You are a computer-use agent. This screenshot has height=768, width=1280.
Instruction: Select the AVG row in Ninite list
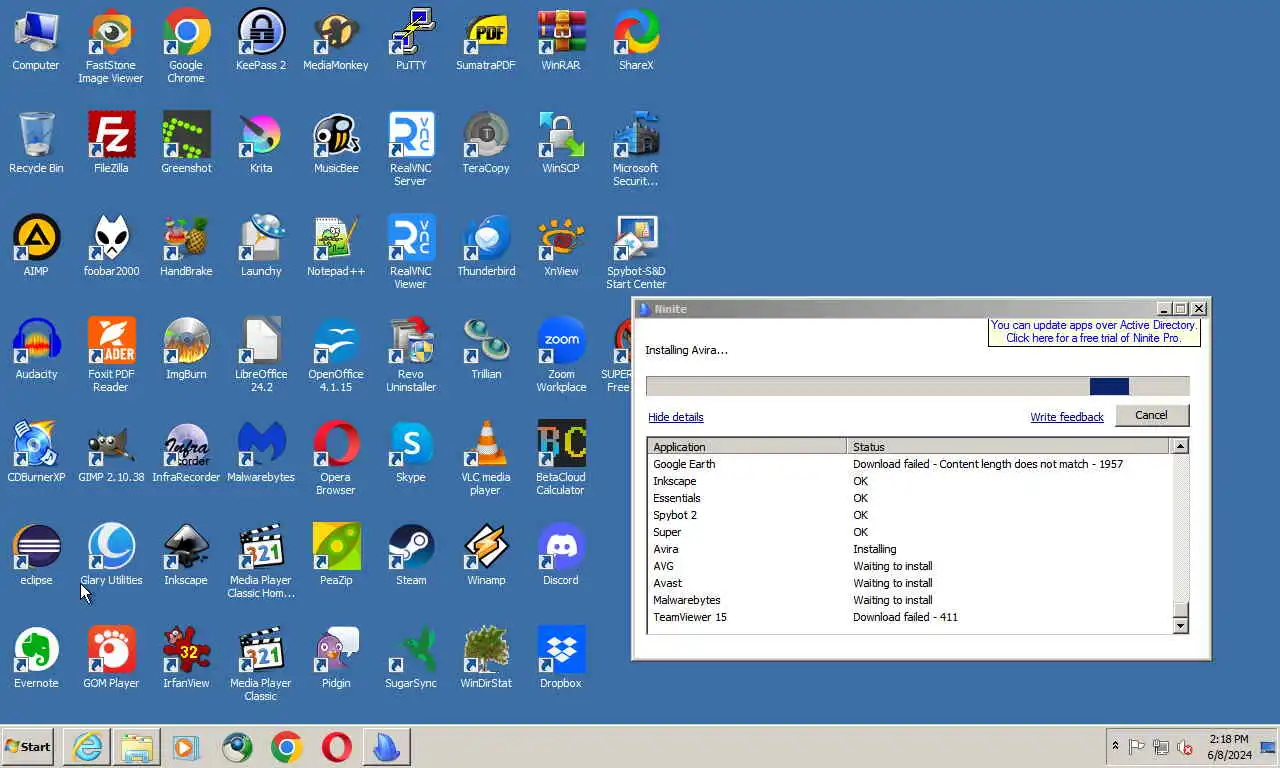click(x=909, y=566)
